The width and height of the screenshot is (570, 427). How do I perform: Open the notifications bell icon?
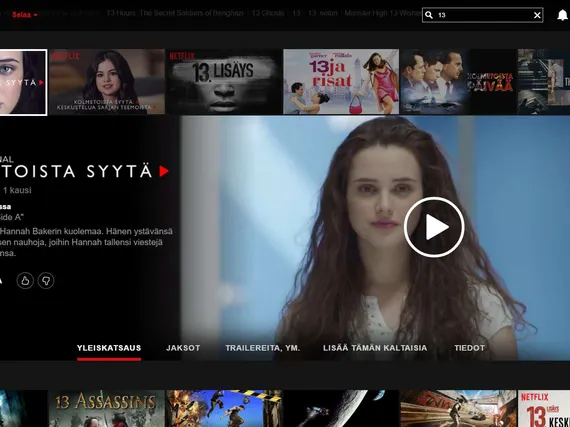(562, 15)
